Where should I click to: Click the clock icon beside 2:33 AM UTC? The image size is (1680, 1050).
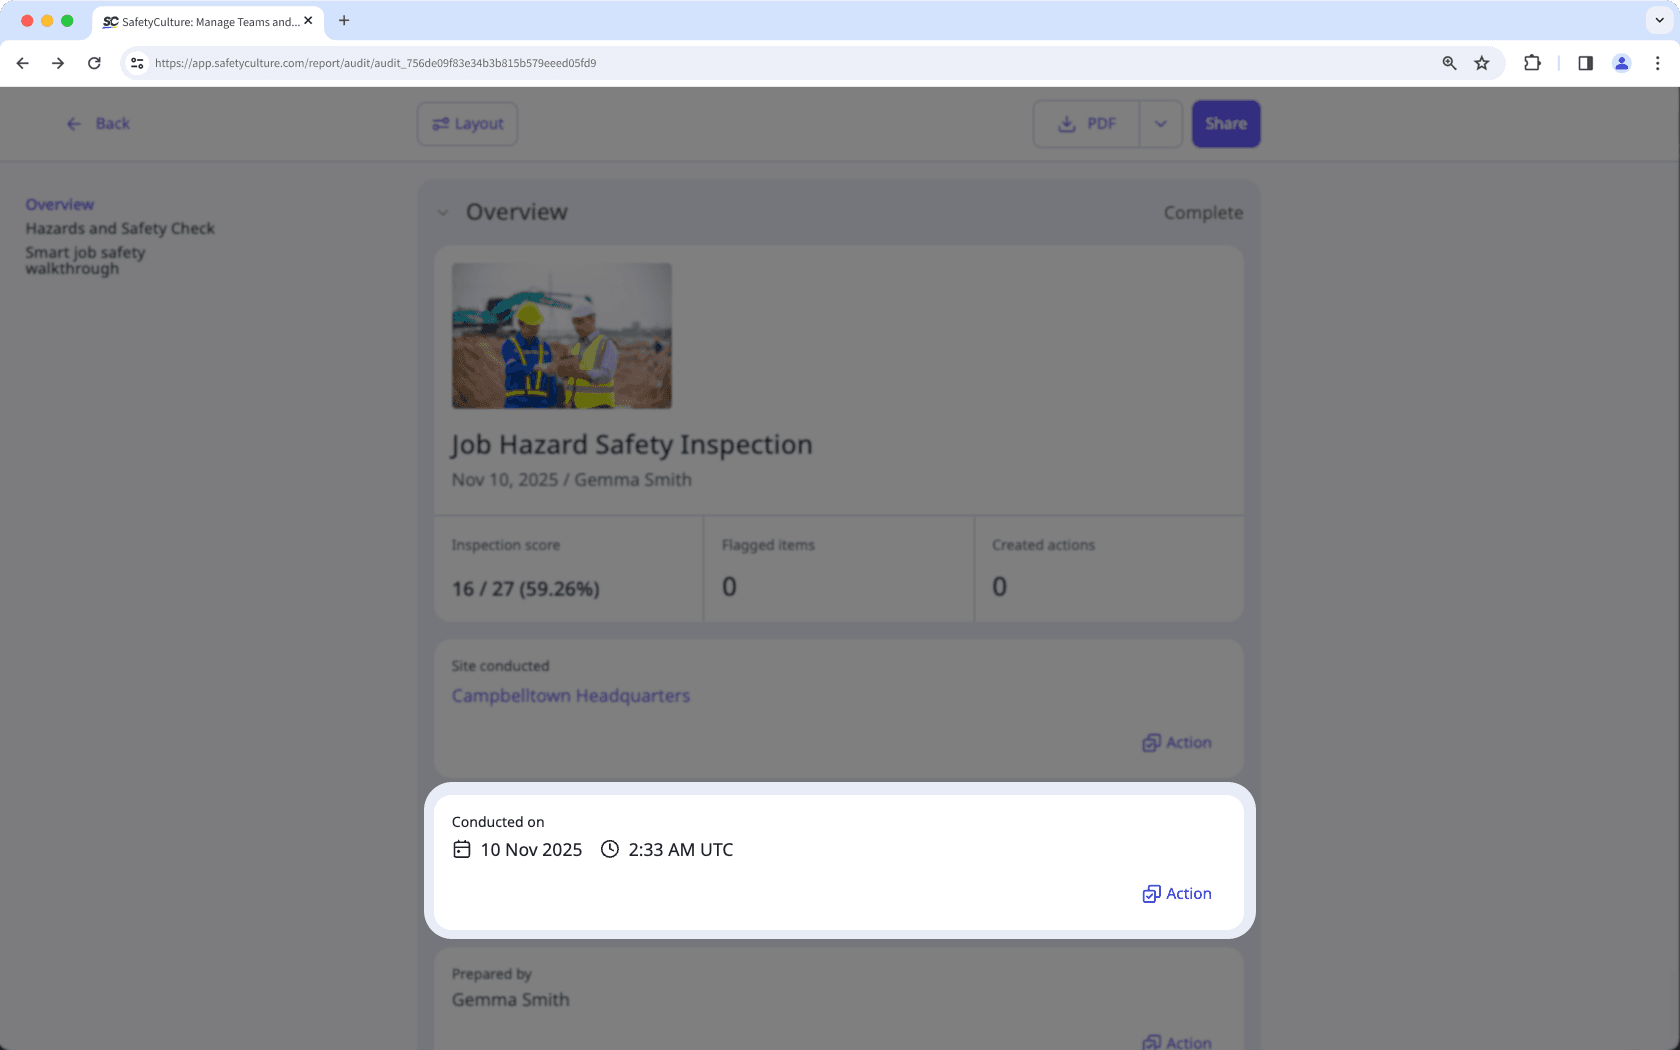click(609, 849)
